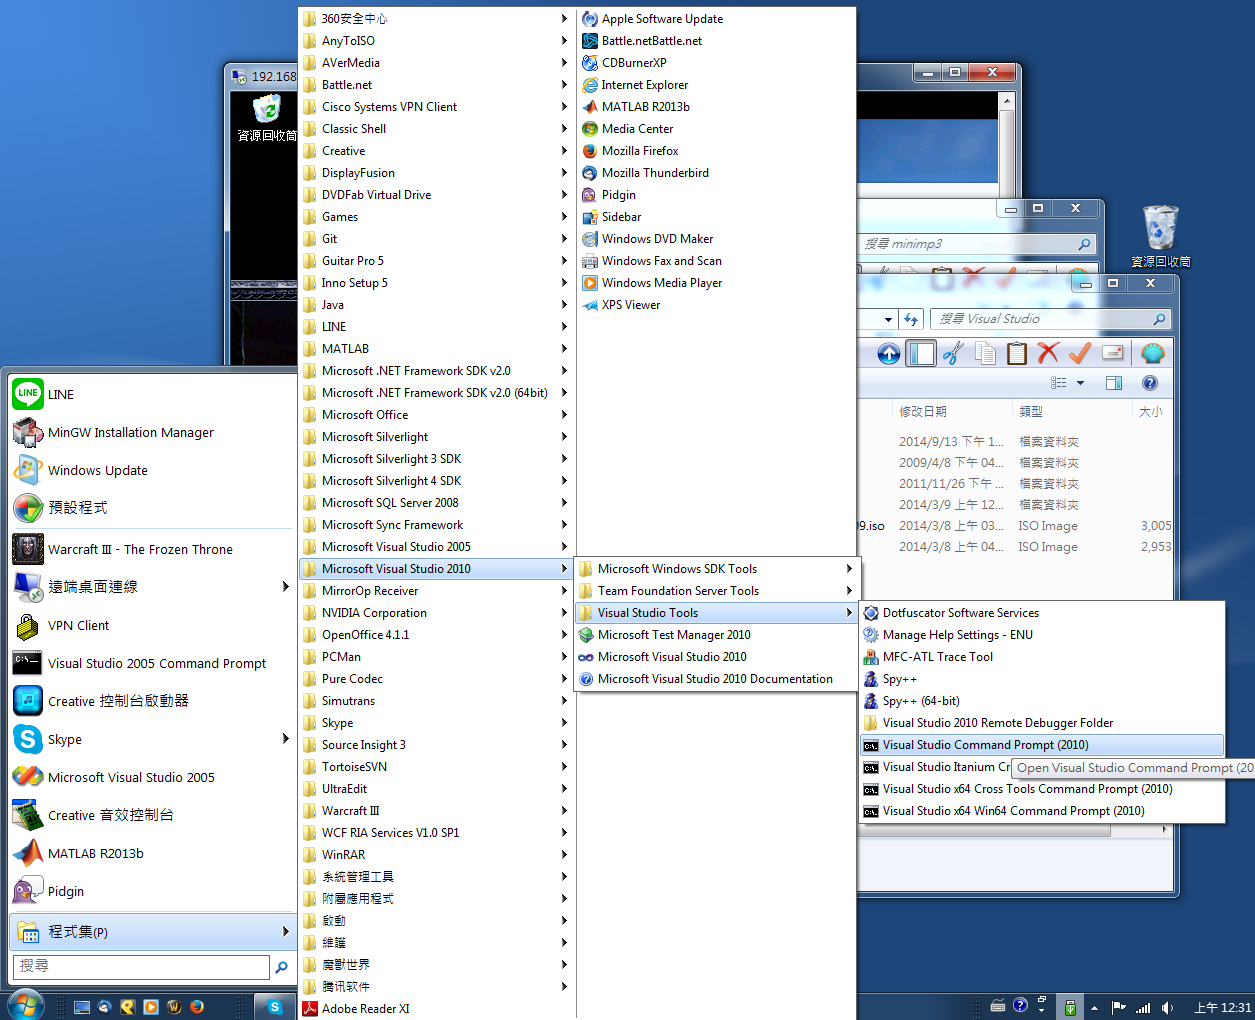Click the volume speaker tray icon
This screenshot has width=1255, height=1020.
[x=1167, y=1008]
